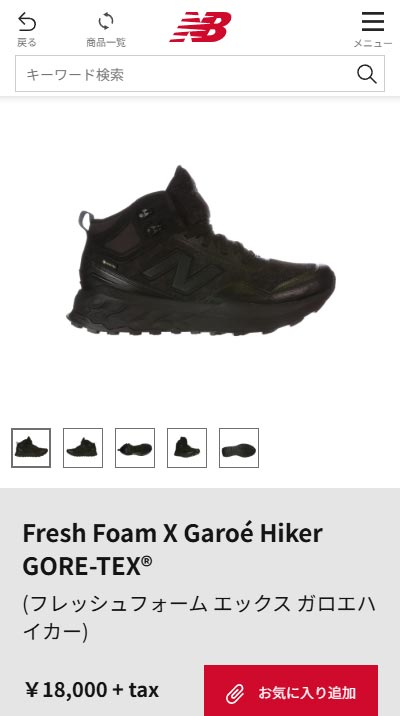This screenshot has height=716, width=400.
Task: Tap the back arrow icon labeled 戻る
Action: (x=27, y=22)
